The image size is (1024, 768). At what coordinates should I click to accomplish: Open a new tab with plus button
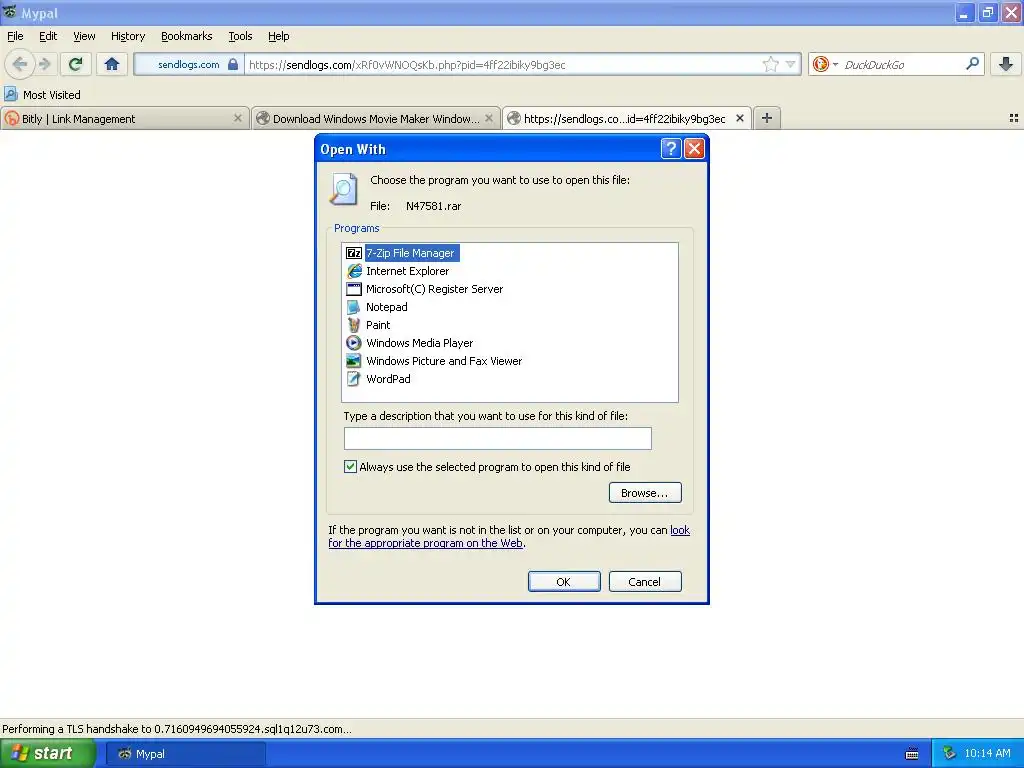point(767,118)
